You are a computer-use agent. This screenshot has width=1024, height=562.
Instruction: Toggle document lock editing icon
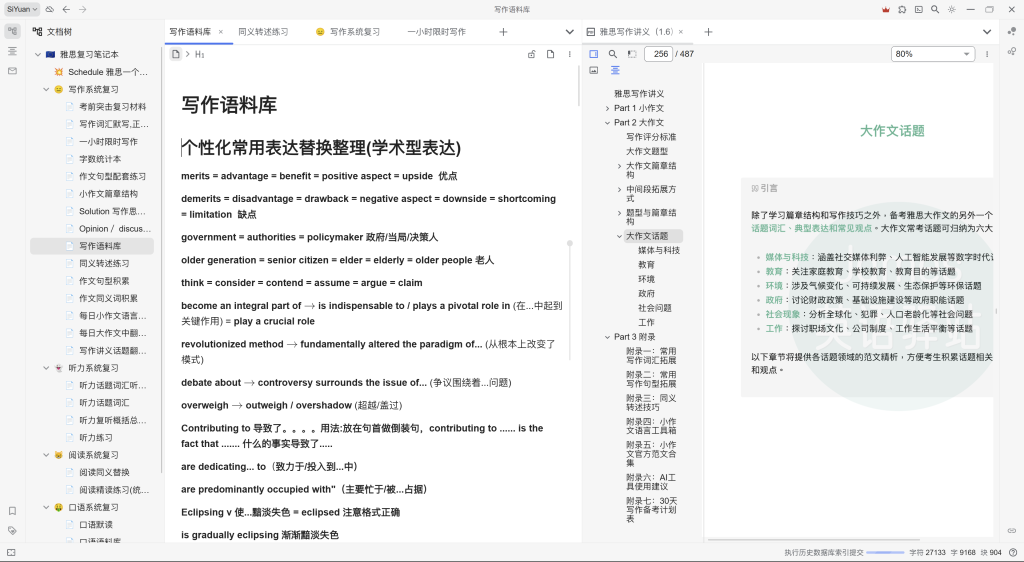pos(532,54)
